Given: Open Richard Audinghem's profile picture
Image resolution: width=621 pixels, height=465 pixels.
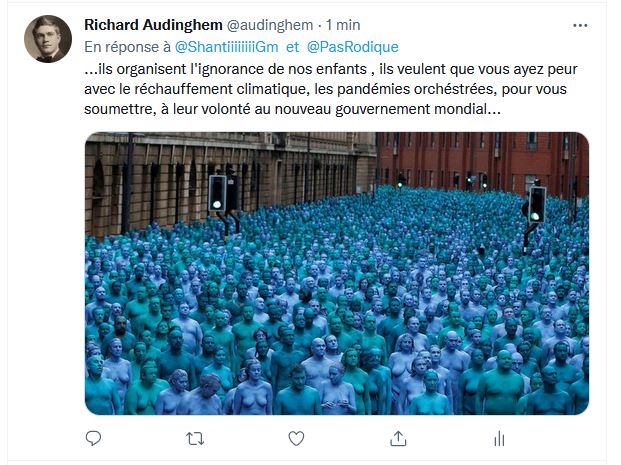Looking at the screenshot, I should click(48, 39).
